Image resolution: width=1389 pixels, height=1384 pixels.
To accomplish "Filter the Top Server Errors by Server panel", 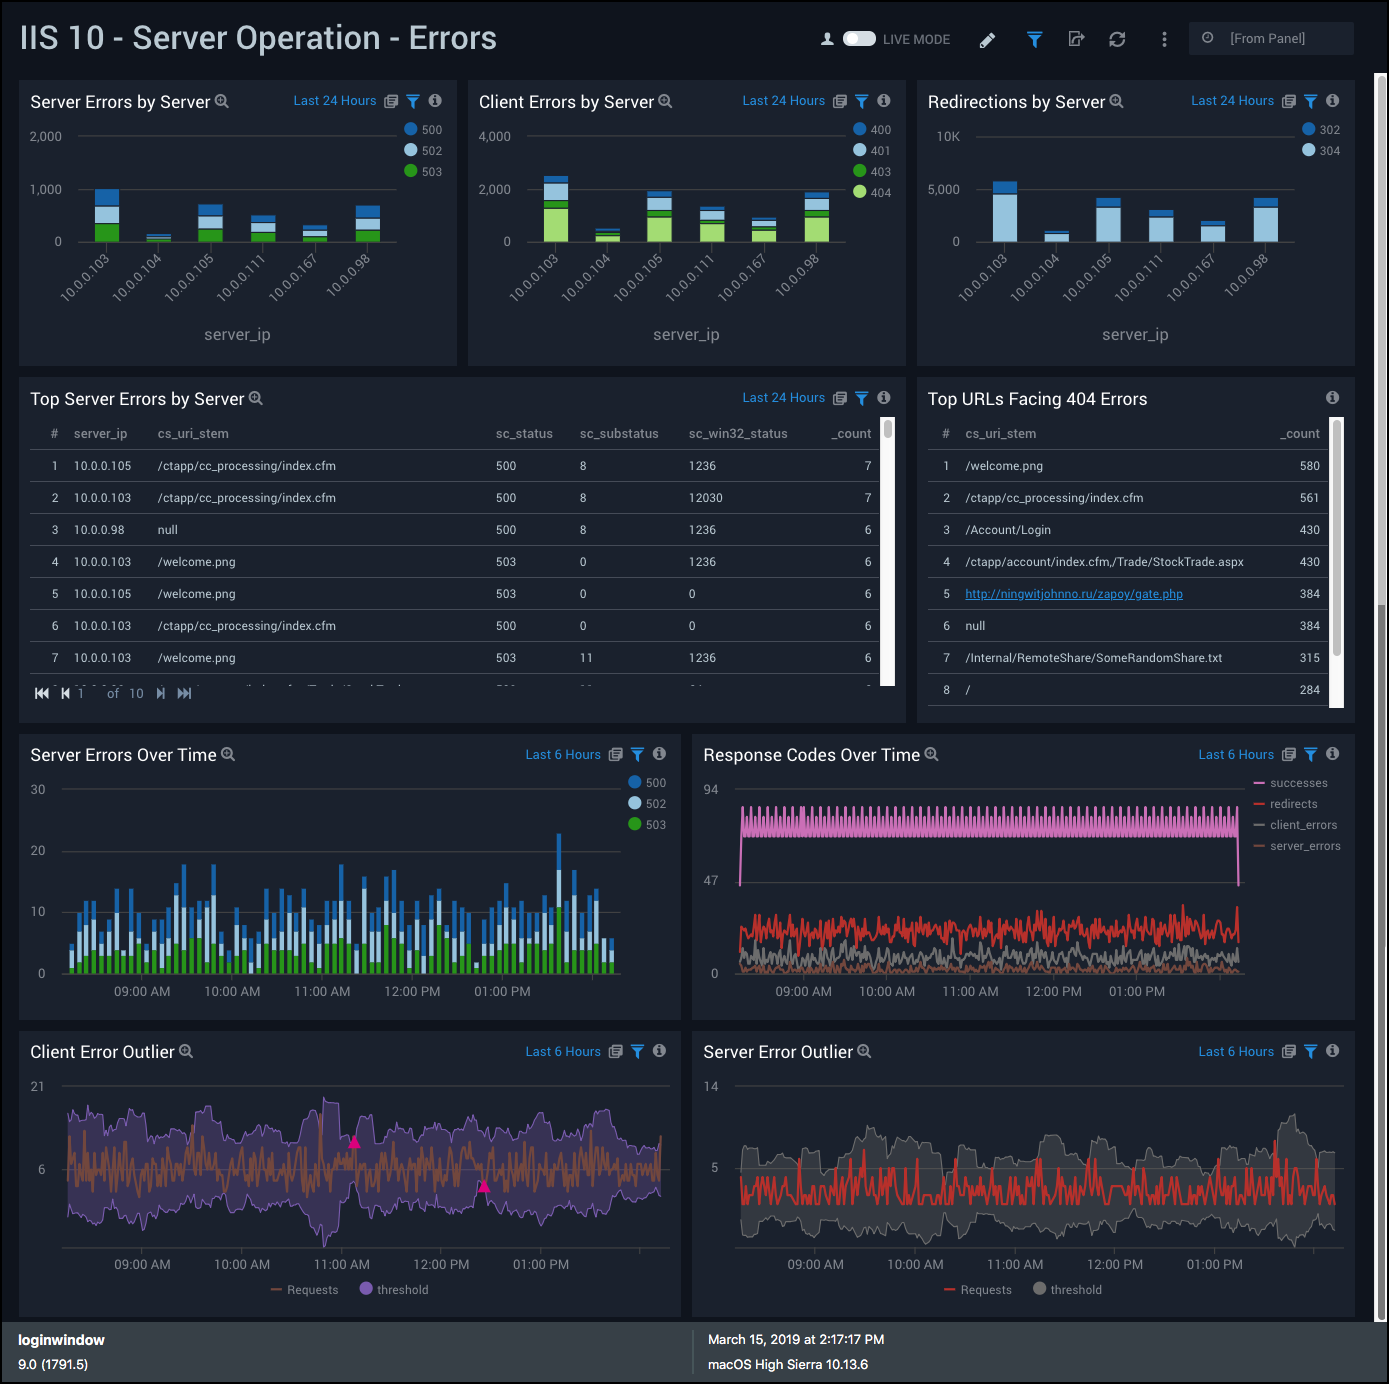I will pos(862,398).
